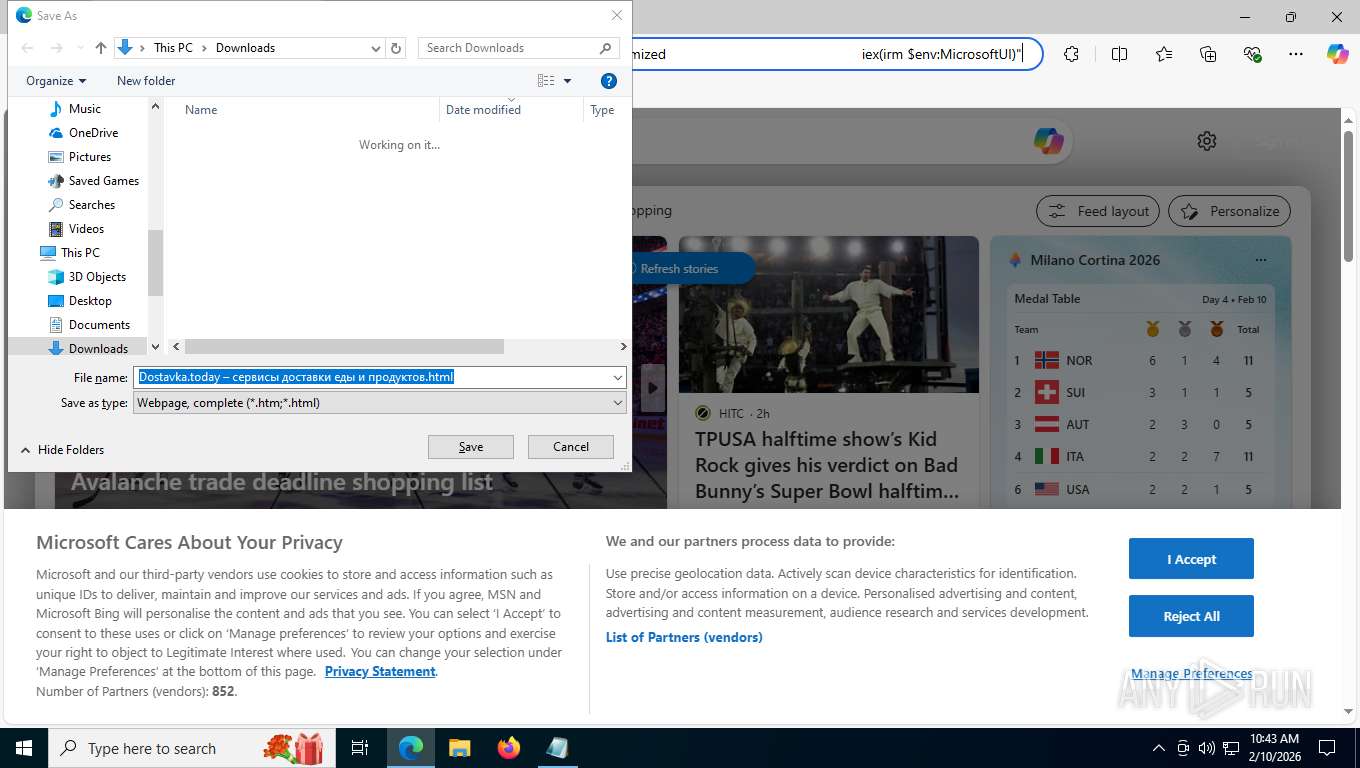The height and width of the screenshot is (768, 1360).
Task: Click Reject All on privacy banner
Action: point(1191,616)
